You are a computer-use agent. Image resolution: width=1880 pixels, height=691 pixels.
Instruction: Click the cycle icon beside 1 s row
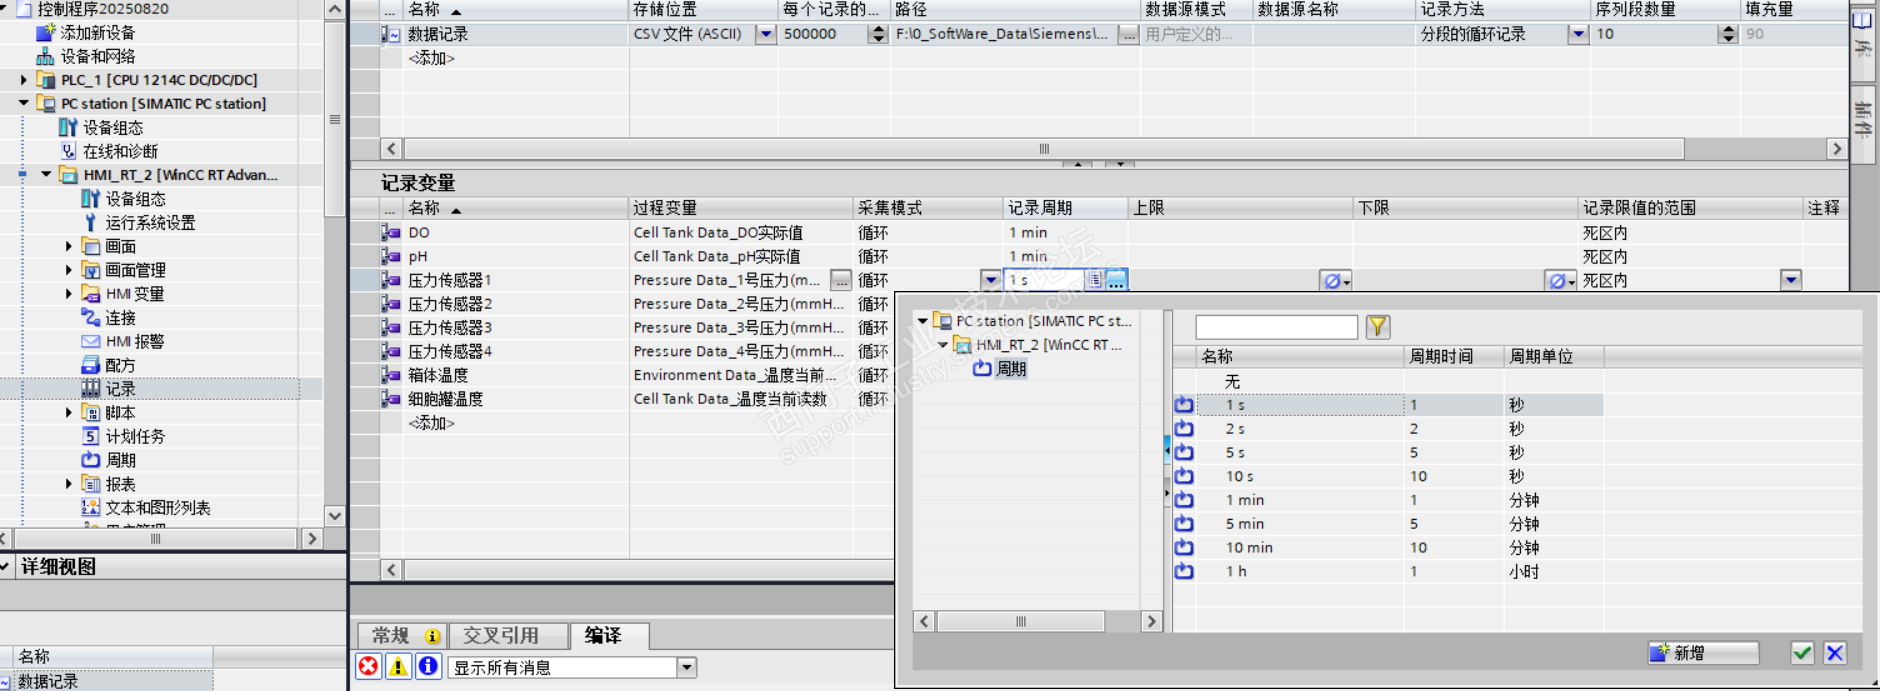point(1184,405)
